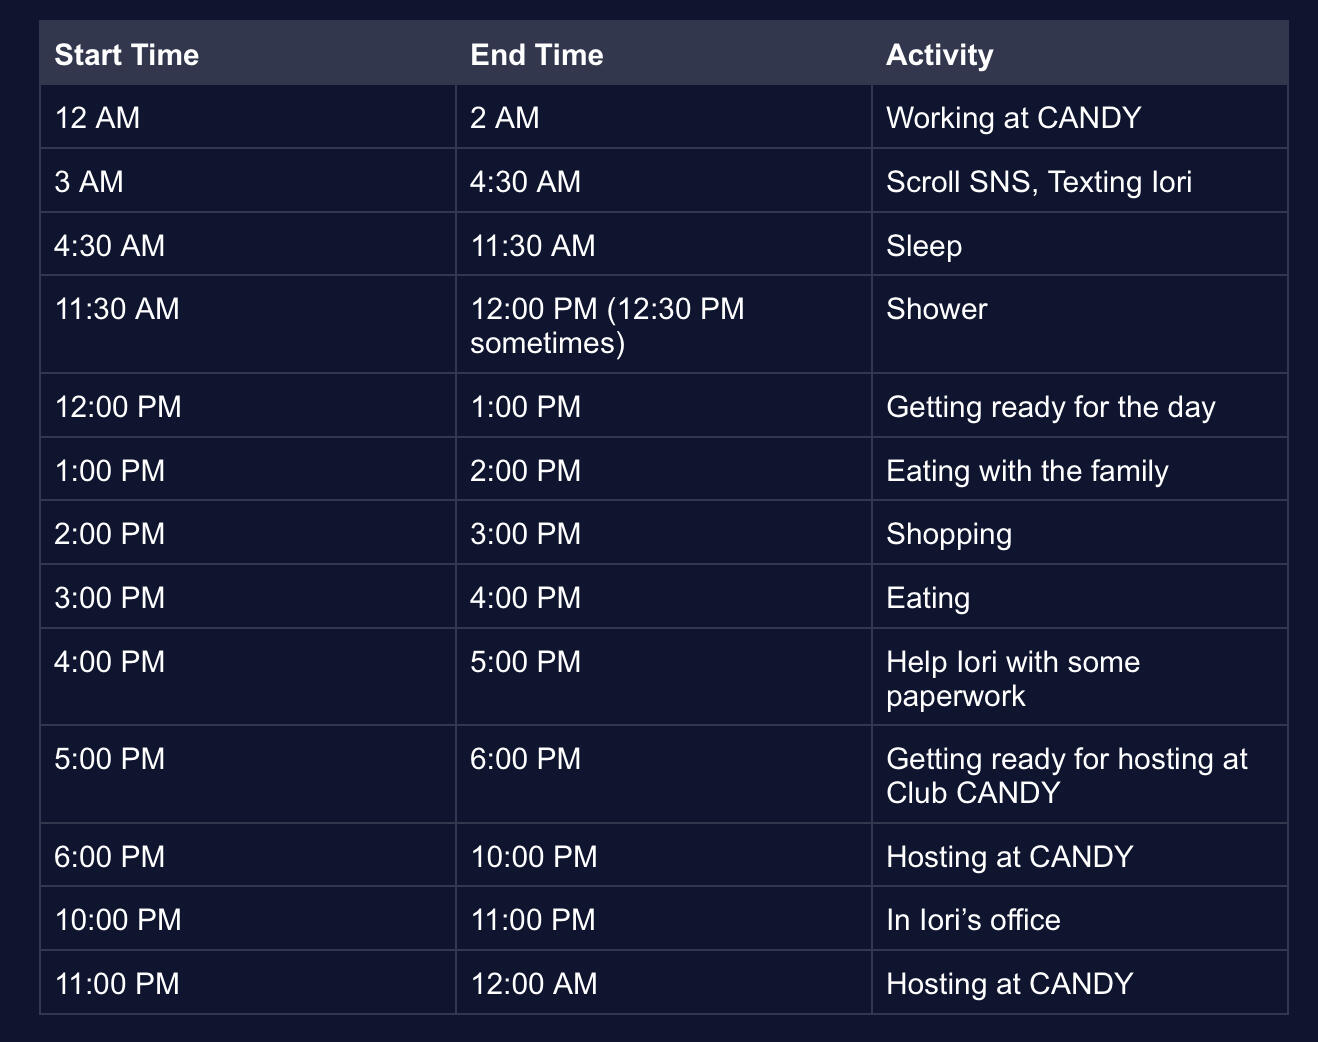This screenshot has width=1318, height=1042.
Task: Select the 4:30 AM start time cell
Action: coord(110,246)
